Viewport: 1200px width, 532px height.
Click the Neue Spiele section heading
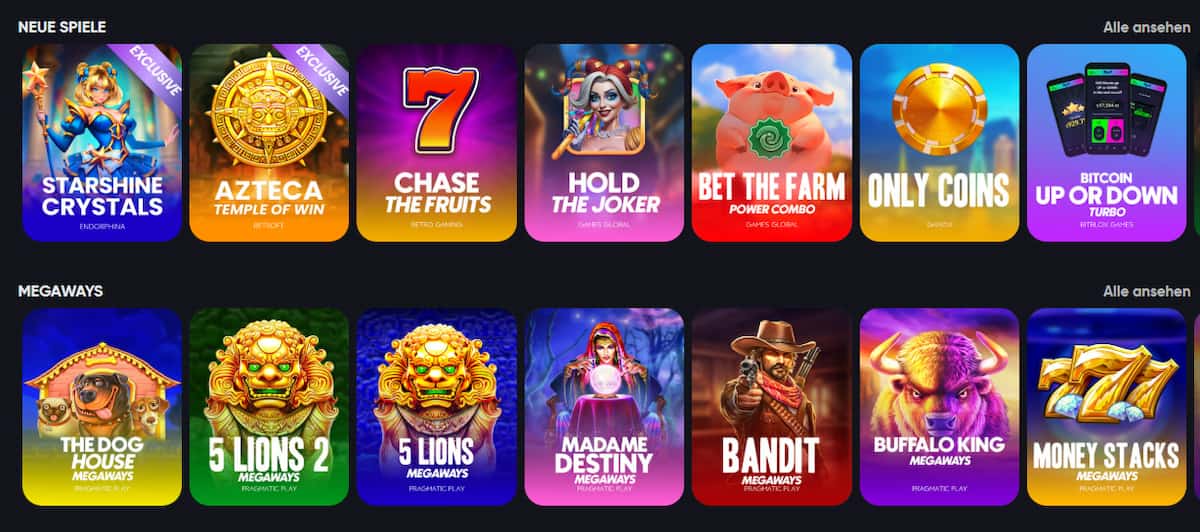click(62, 27)
